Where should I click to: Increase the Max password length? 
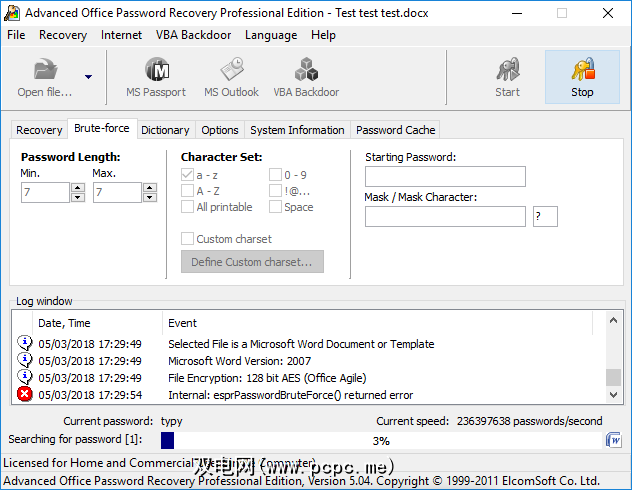click(x=150, y=187)
